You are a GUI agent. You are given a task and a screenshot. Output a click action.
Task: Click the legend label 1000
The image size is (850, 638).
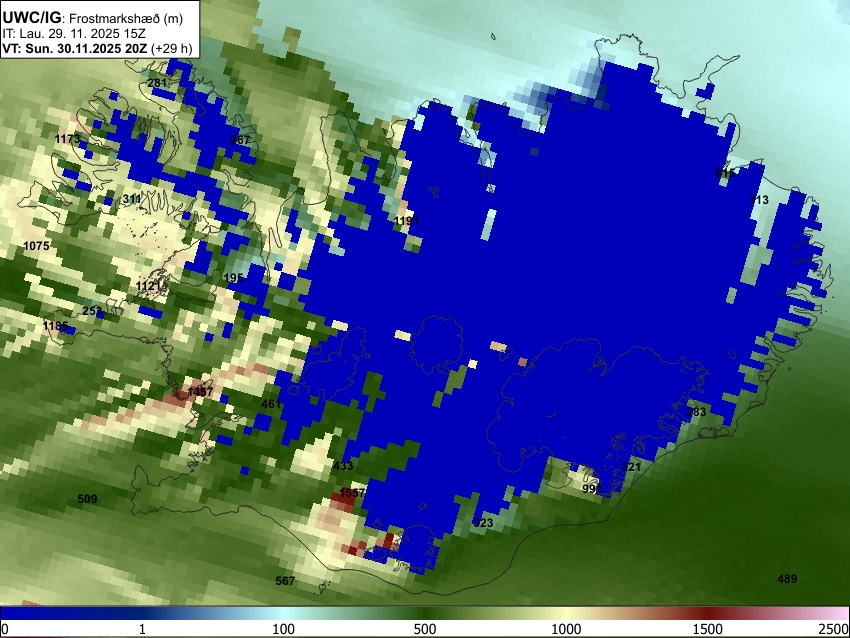[x=566, y=629]
